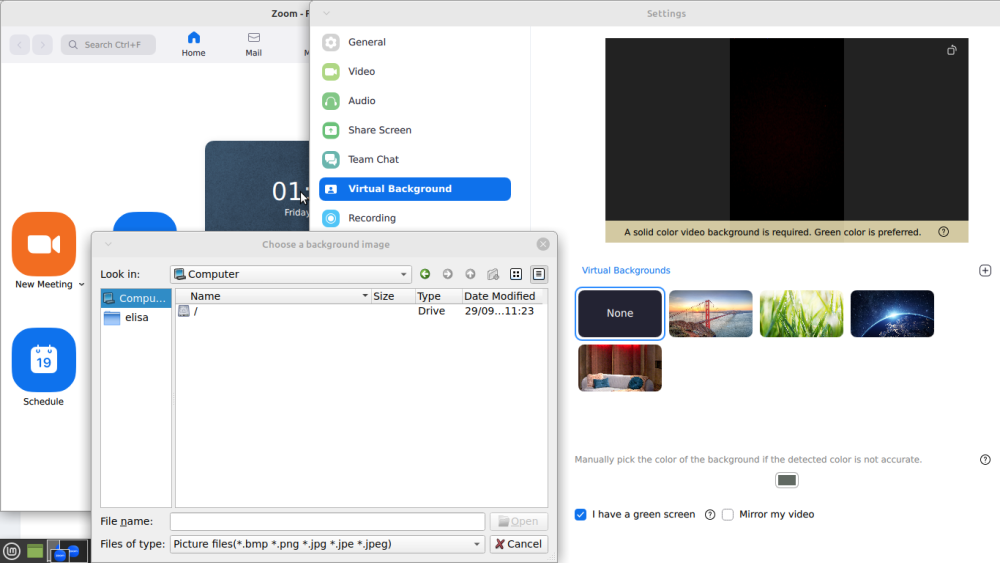Open the New Meeting camera icon
1000x563 pixels.
tap(44, 244)
